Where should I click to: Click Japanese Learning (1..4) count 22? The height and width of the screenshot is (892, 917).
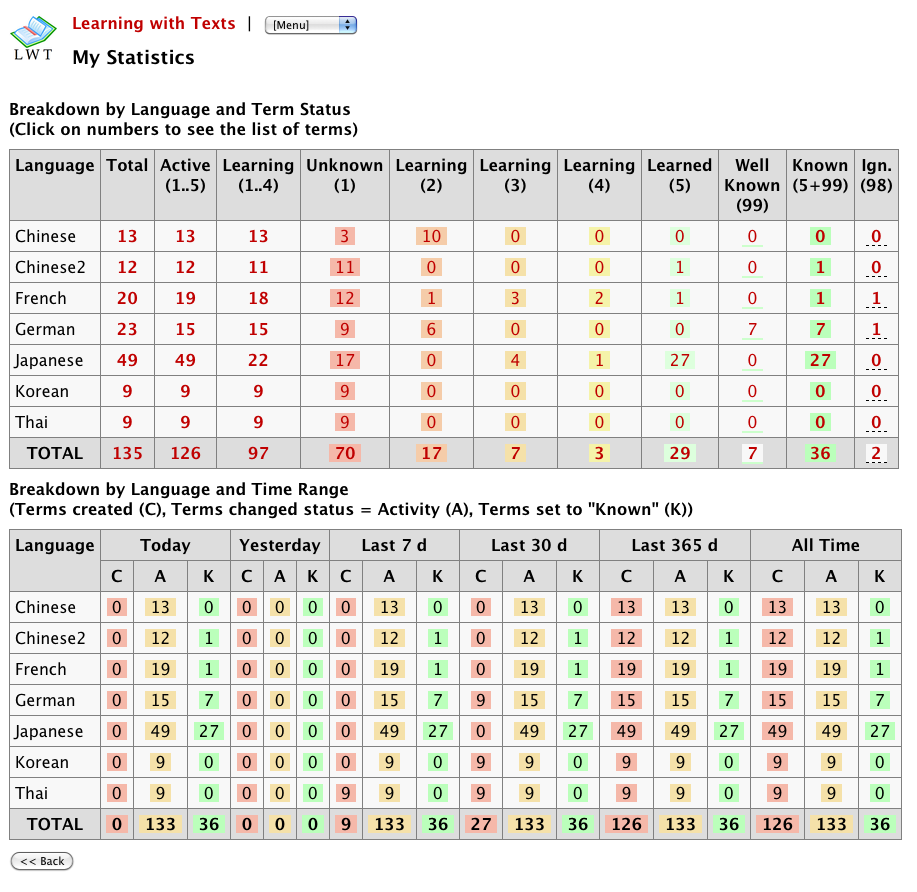(x=258, y=361)
